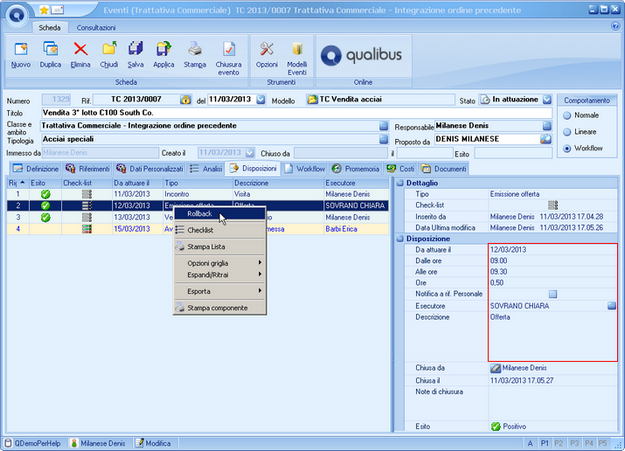Select the Normale behavior radio button
Screen dimensions: 625x451
(x=567, y=116)
